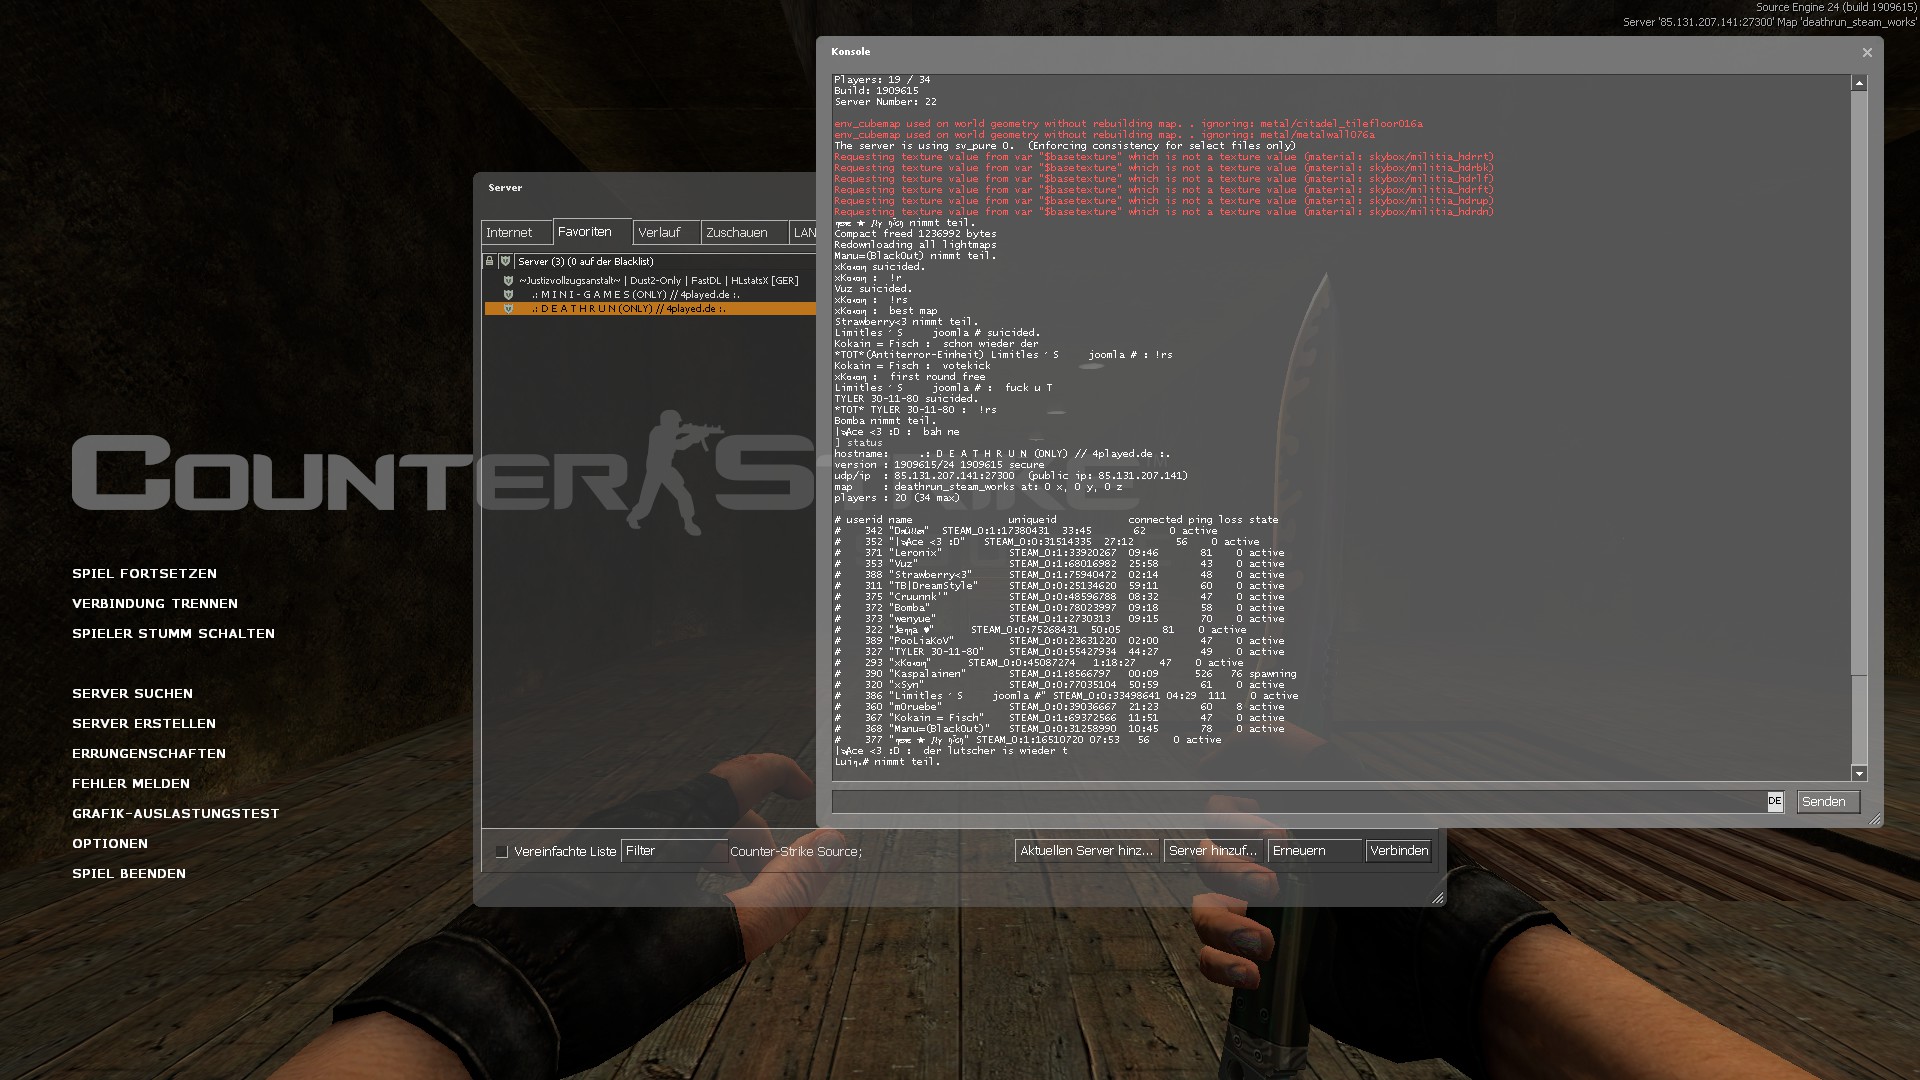This screenshot has height=1080, width=1920.
Task: Click VAC shield icon of MINI-GAMES server
Action: pyautogui.click(x=508, y=295)
